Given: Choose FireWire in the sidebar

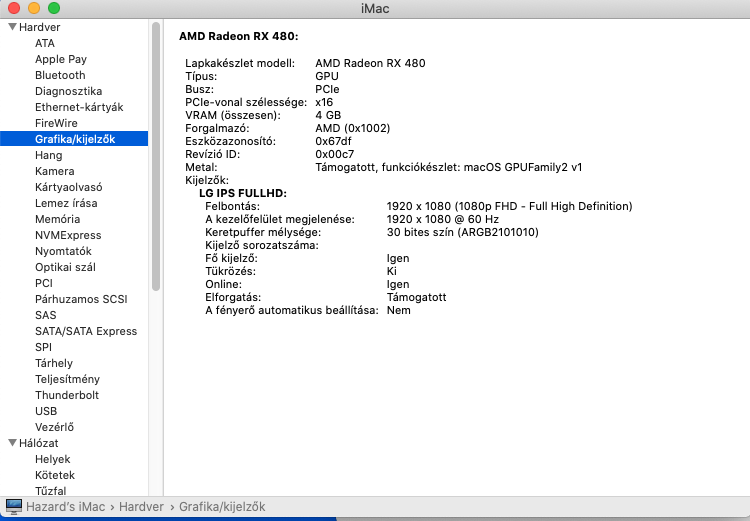Looking at the screenshot, I should click(56, 123).
